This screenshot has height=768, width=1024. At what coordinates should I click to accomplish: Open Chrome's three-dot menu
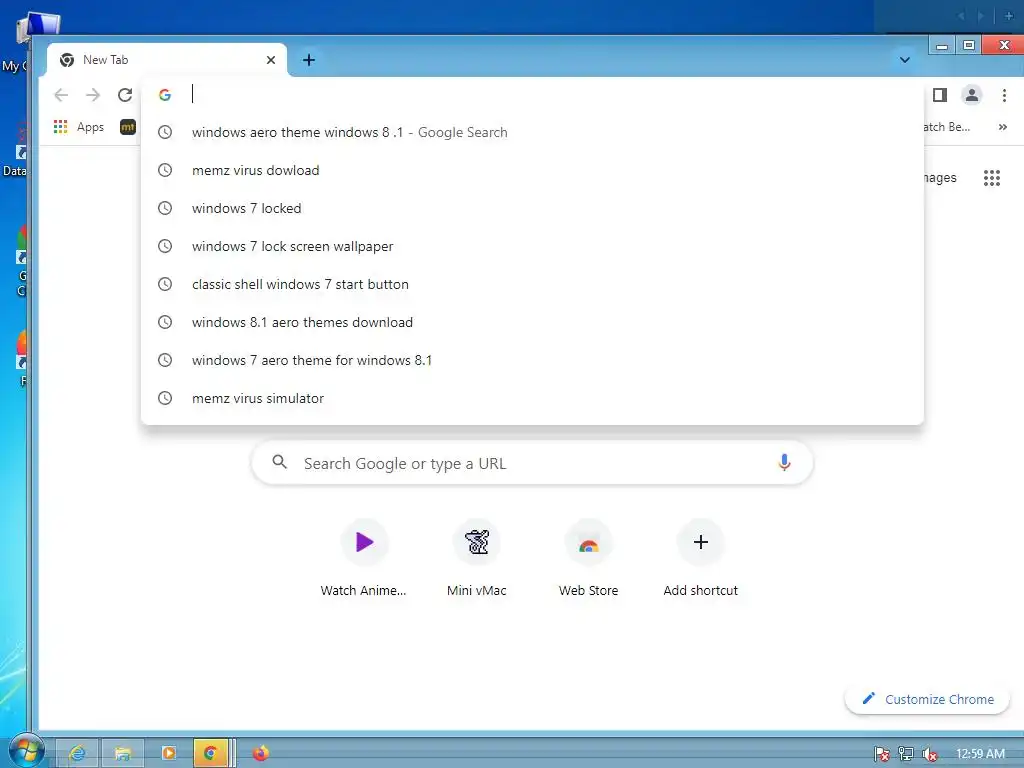click(x=1004, y=95)
